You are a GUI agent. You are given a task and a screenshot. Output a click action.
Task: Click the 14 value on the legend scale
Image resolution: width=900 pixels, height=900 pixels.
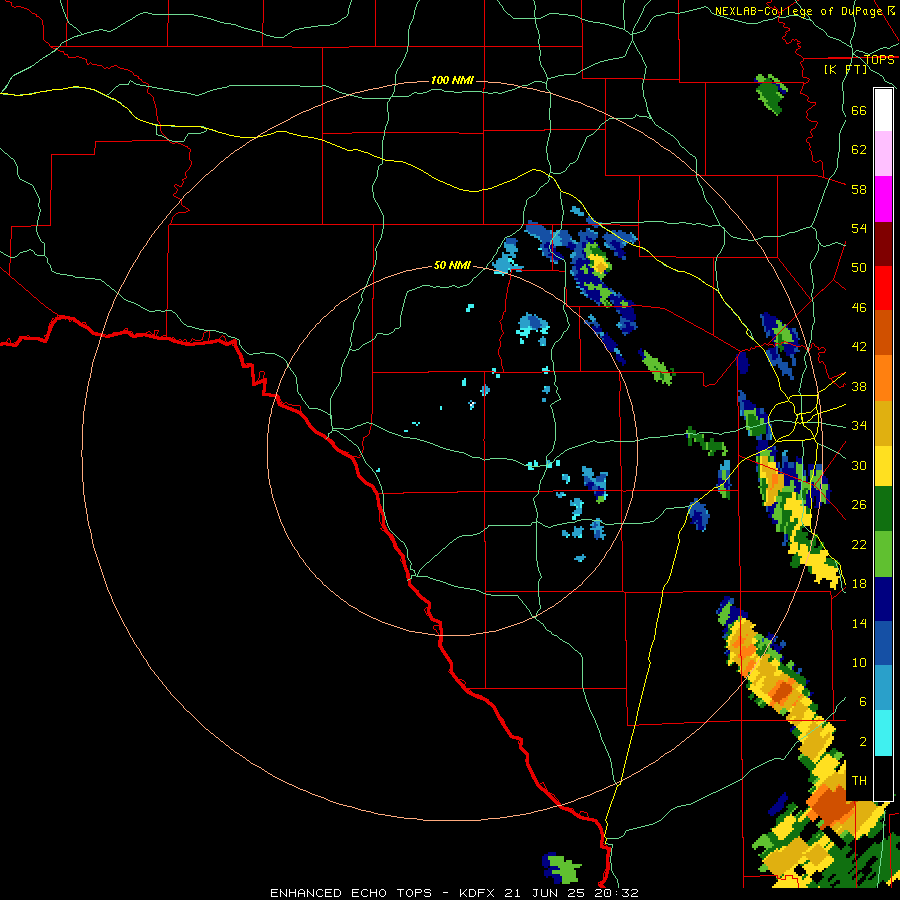pos(859,623)
